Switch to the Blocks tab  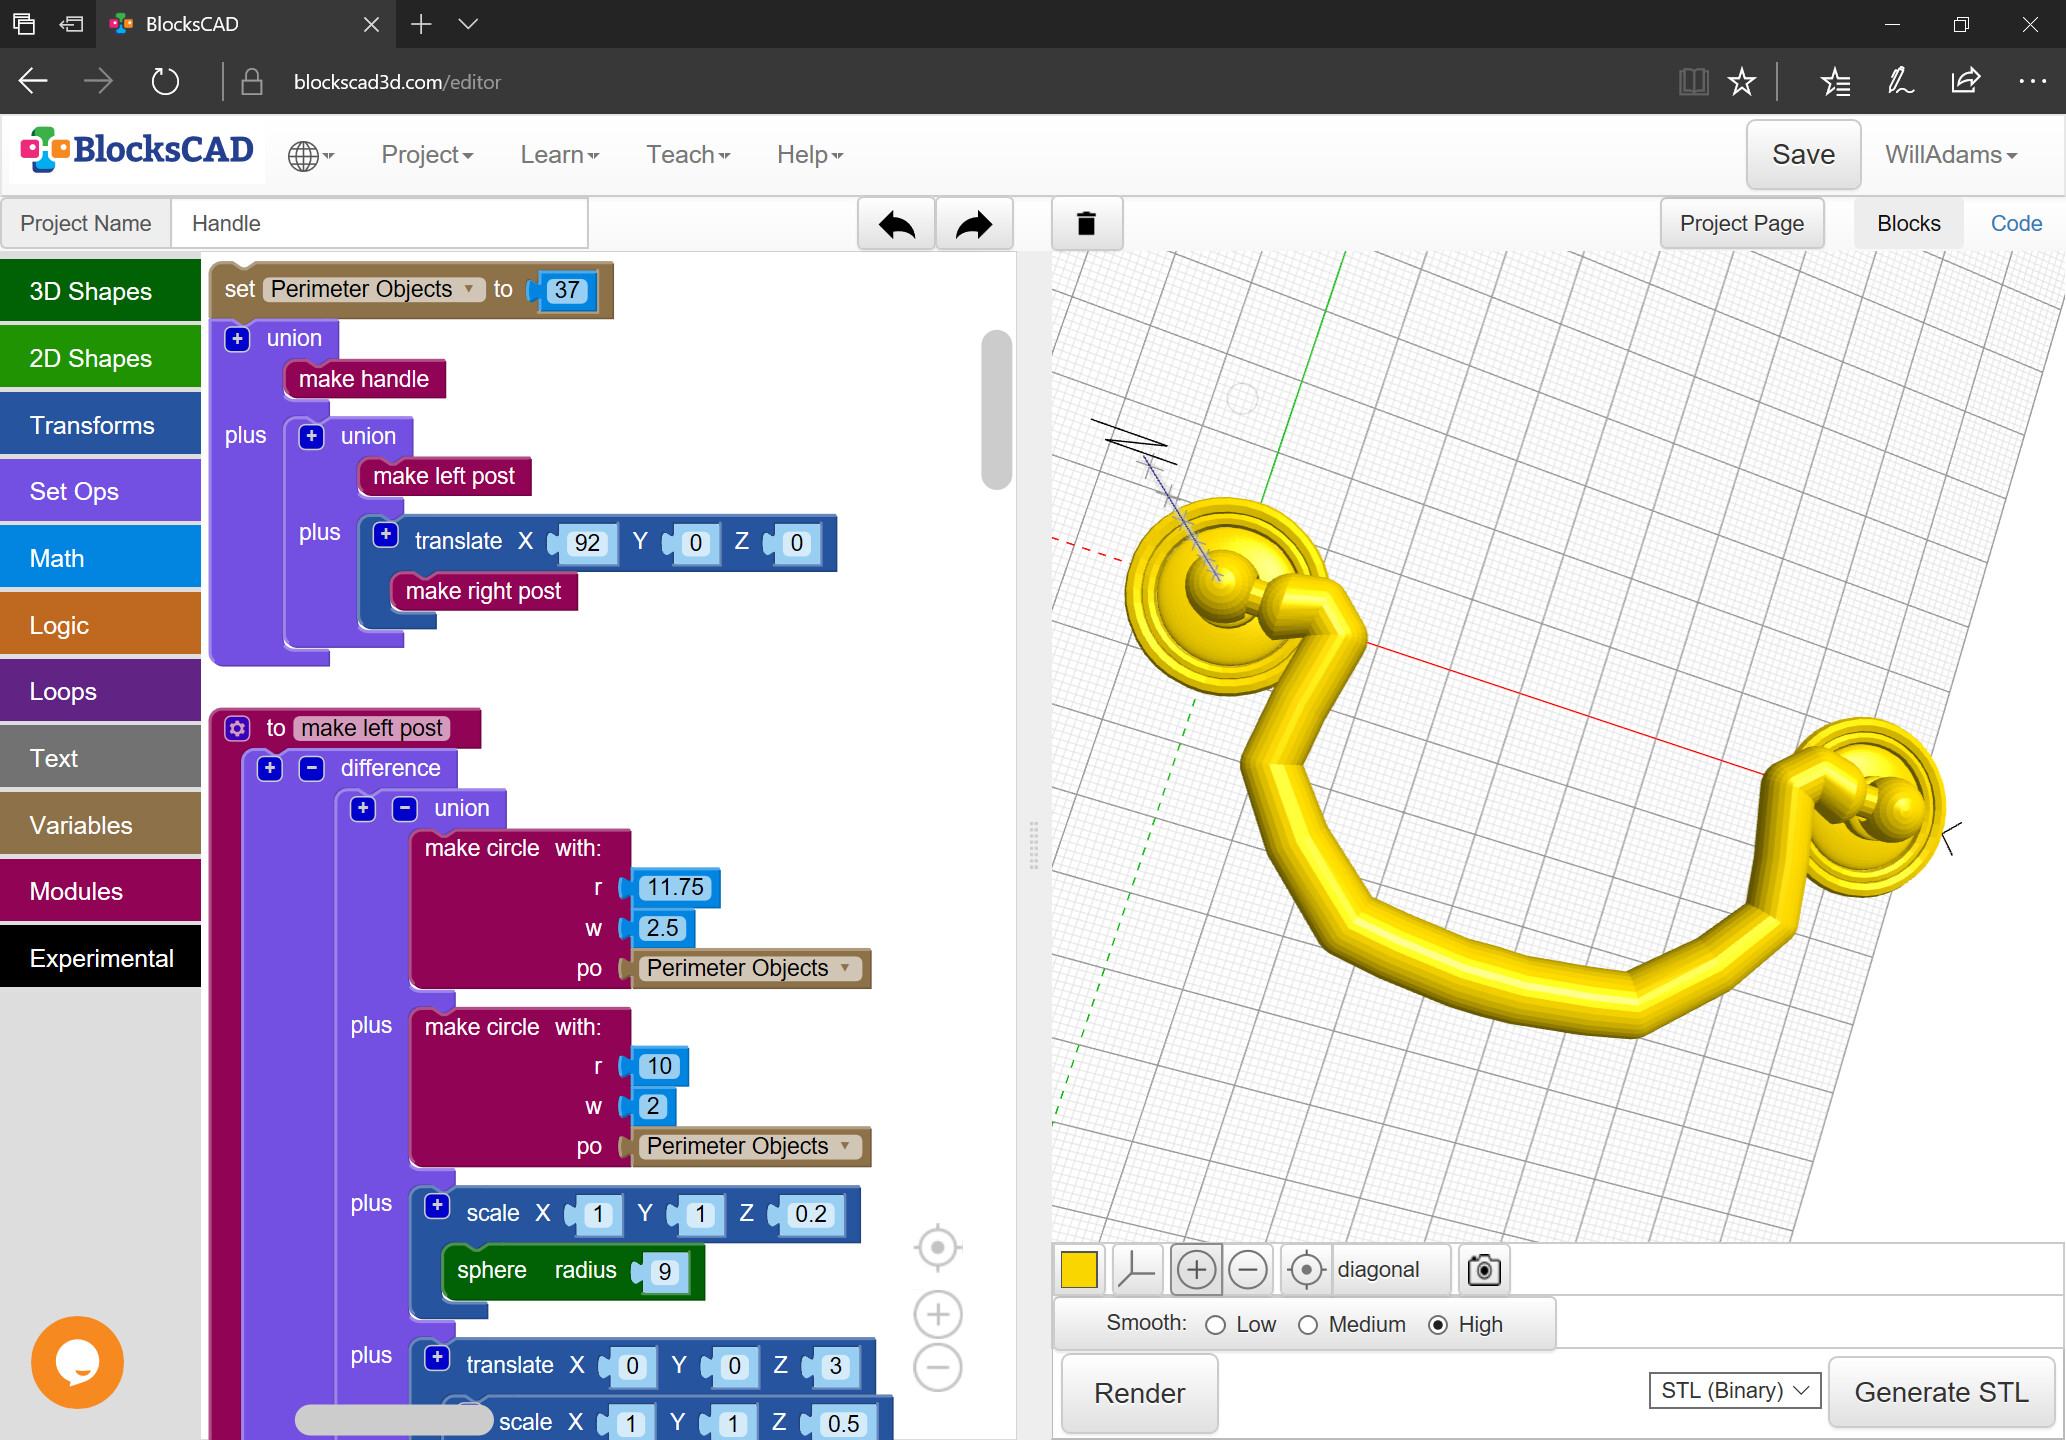point(1908,224)
